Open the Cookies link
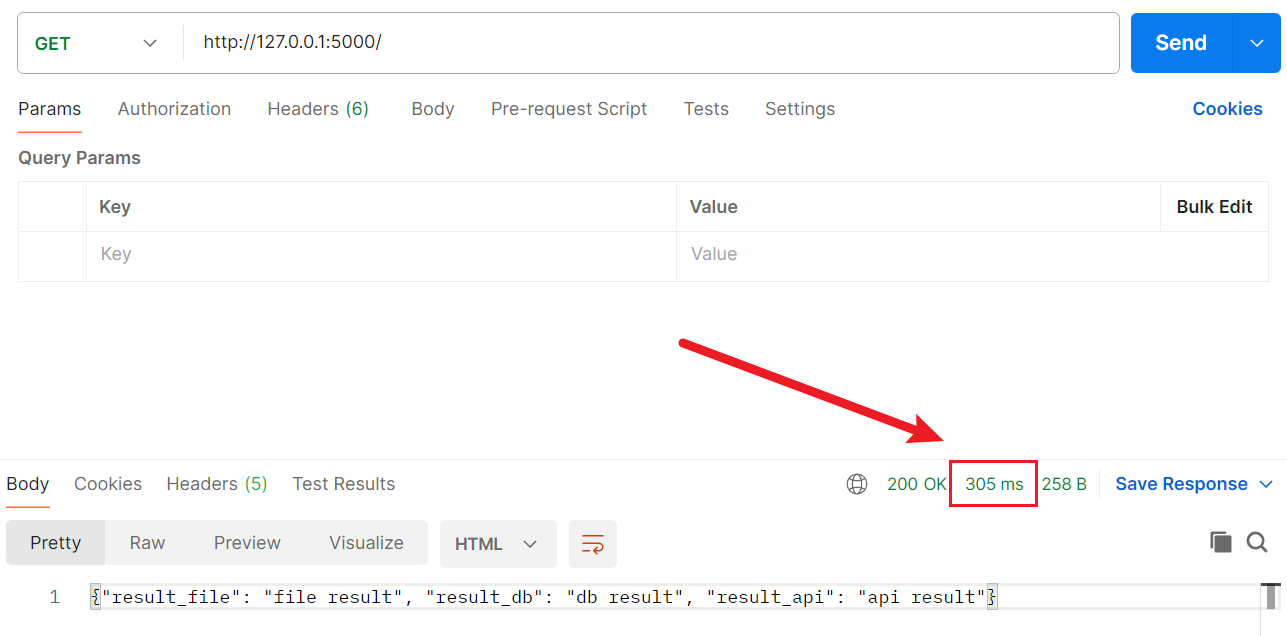Screen dimensions: 1287x636 tap(1227, 109)
